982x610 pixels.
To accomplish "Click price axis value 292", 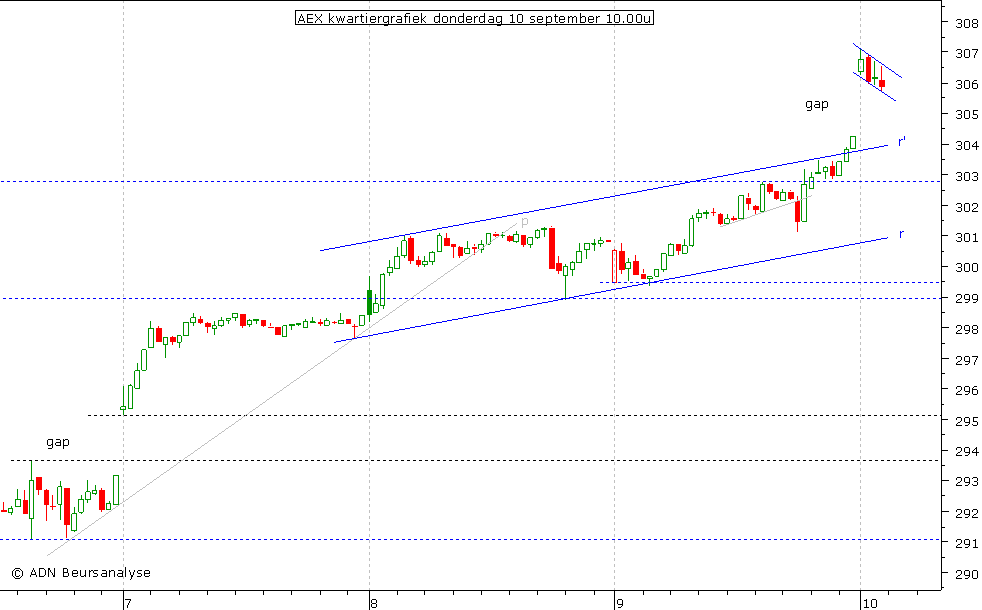I will click(x=967, y=513).
